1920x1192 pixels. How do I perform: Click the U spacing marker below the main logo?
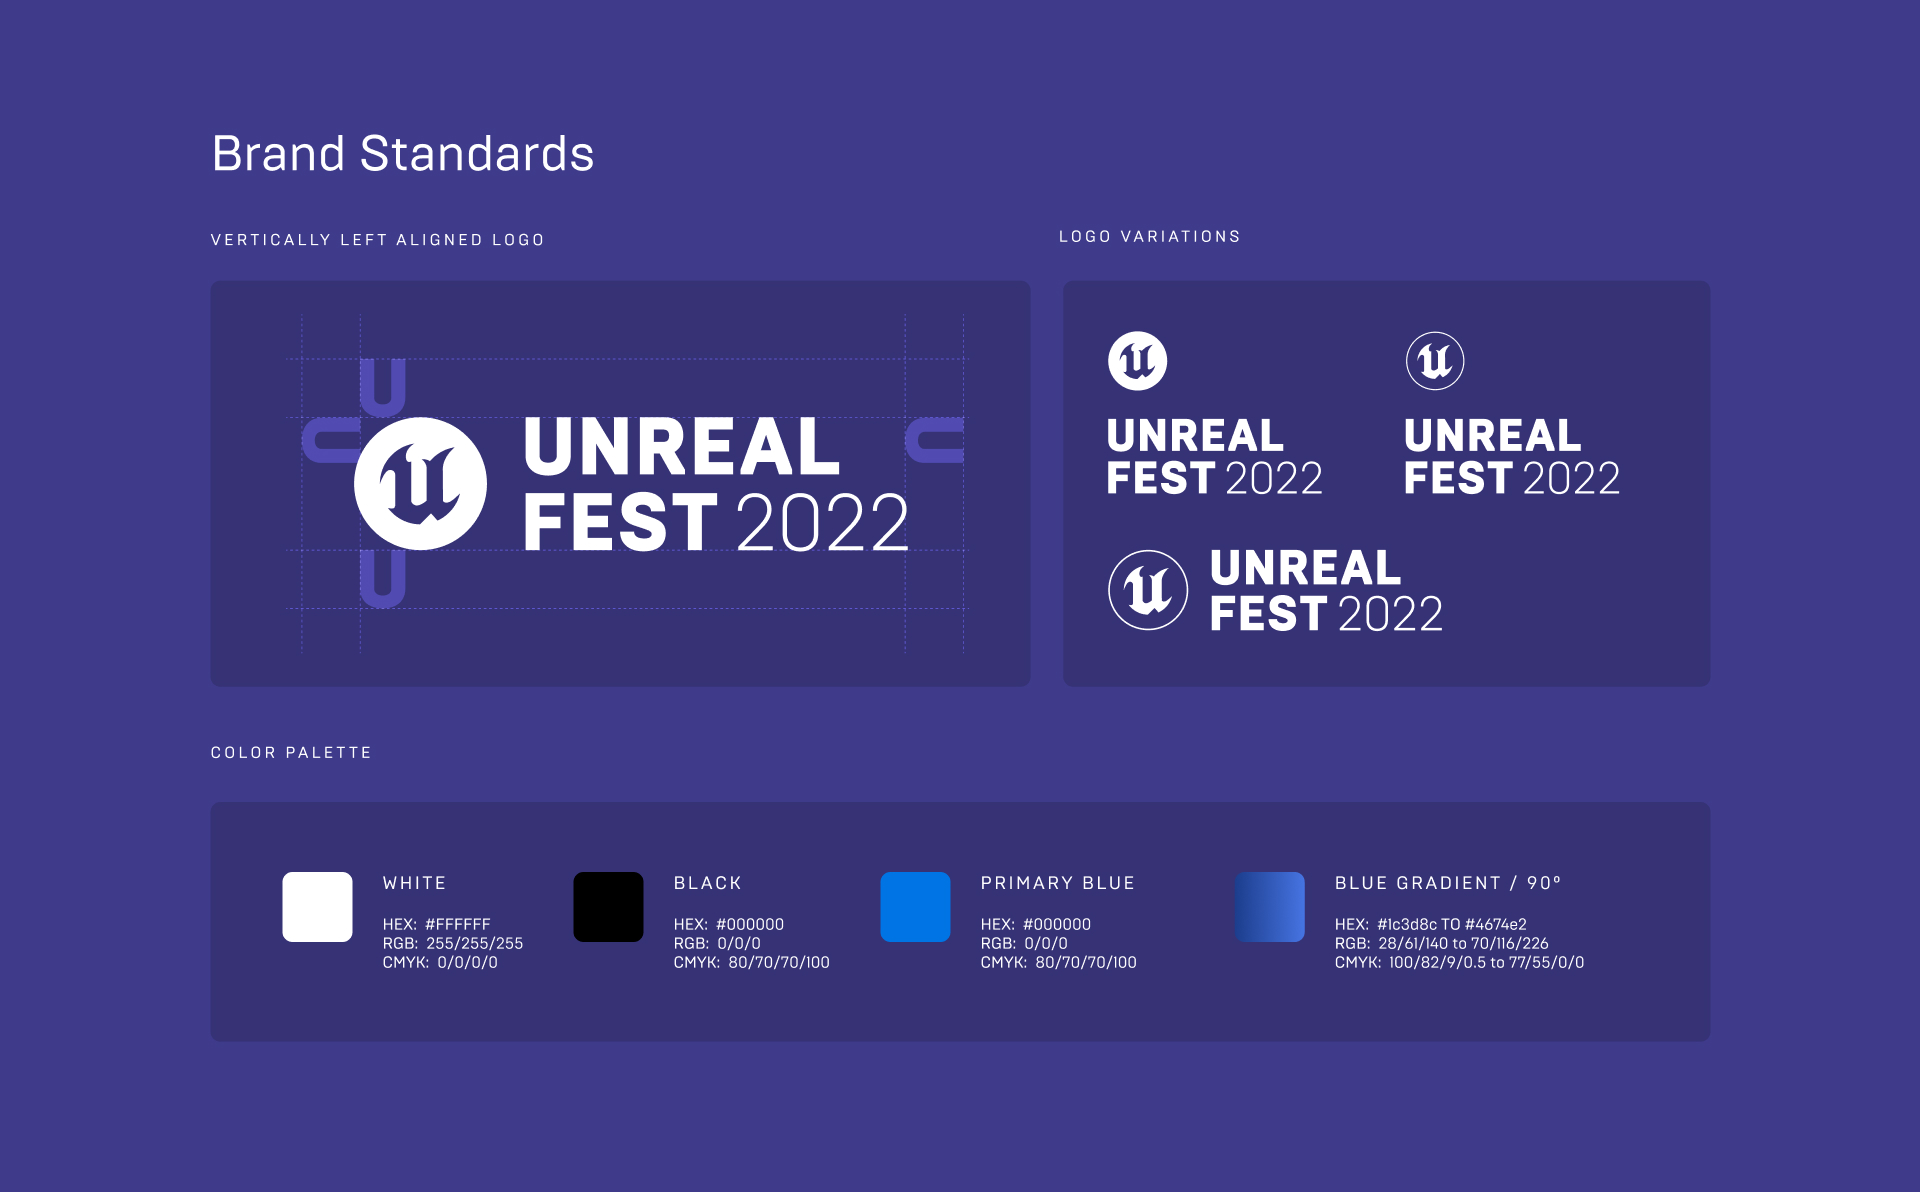pyautogui.click(x=382, y=578)
